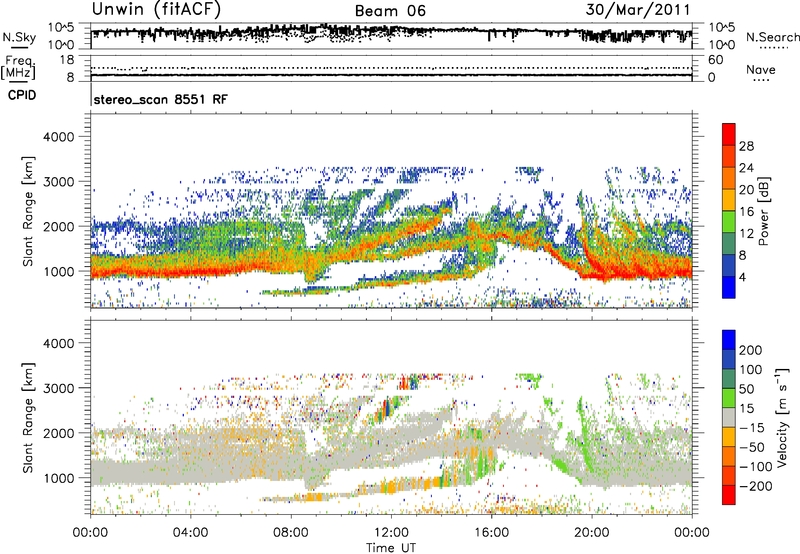Click the 'Unwin (fitACF)' title text
The image size is (800, 554).
click(156, 9)
